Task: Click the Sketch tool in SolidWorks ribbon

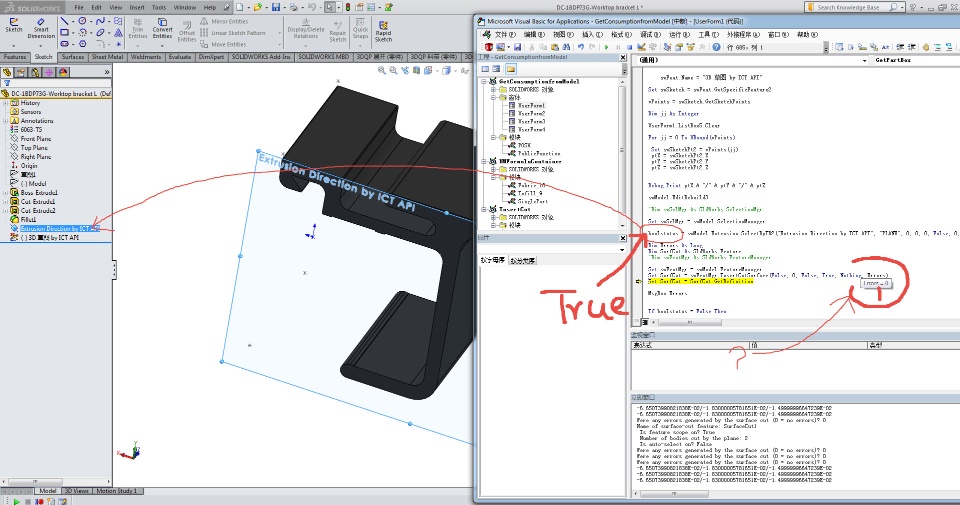Action: click(13, 26)
